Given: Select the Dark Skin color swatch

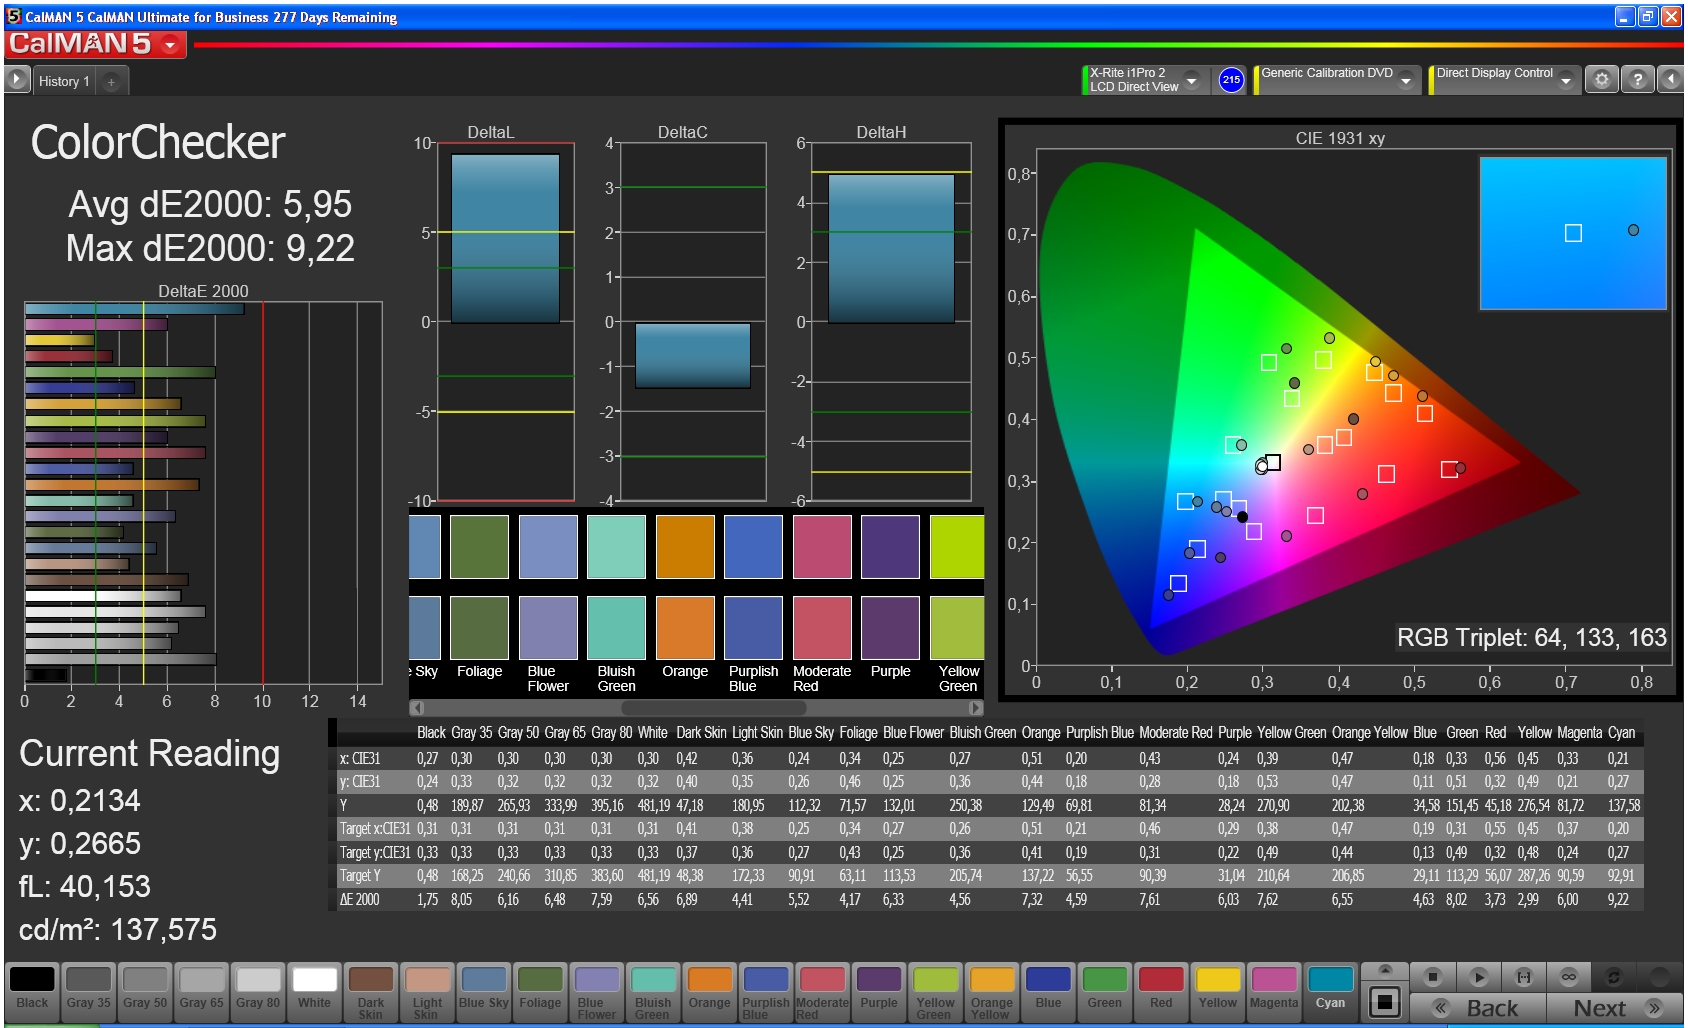Looking at the screenshot, I should pyautogui.click(x=370, y=990).
